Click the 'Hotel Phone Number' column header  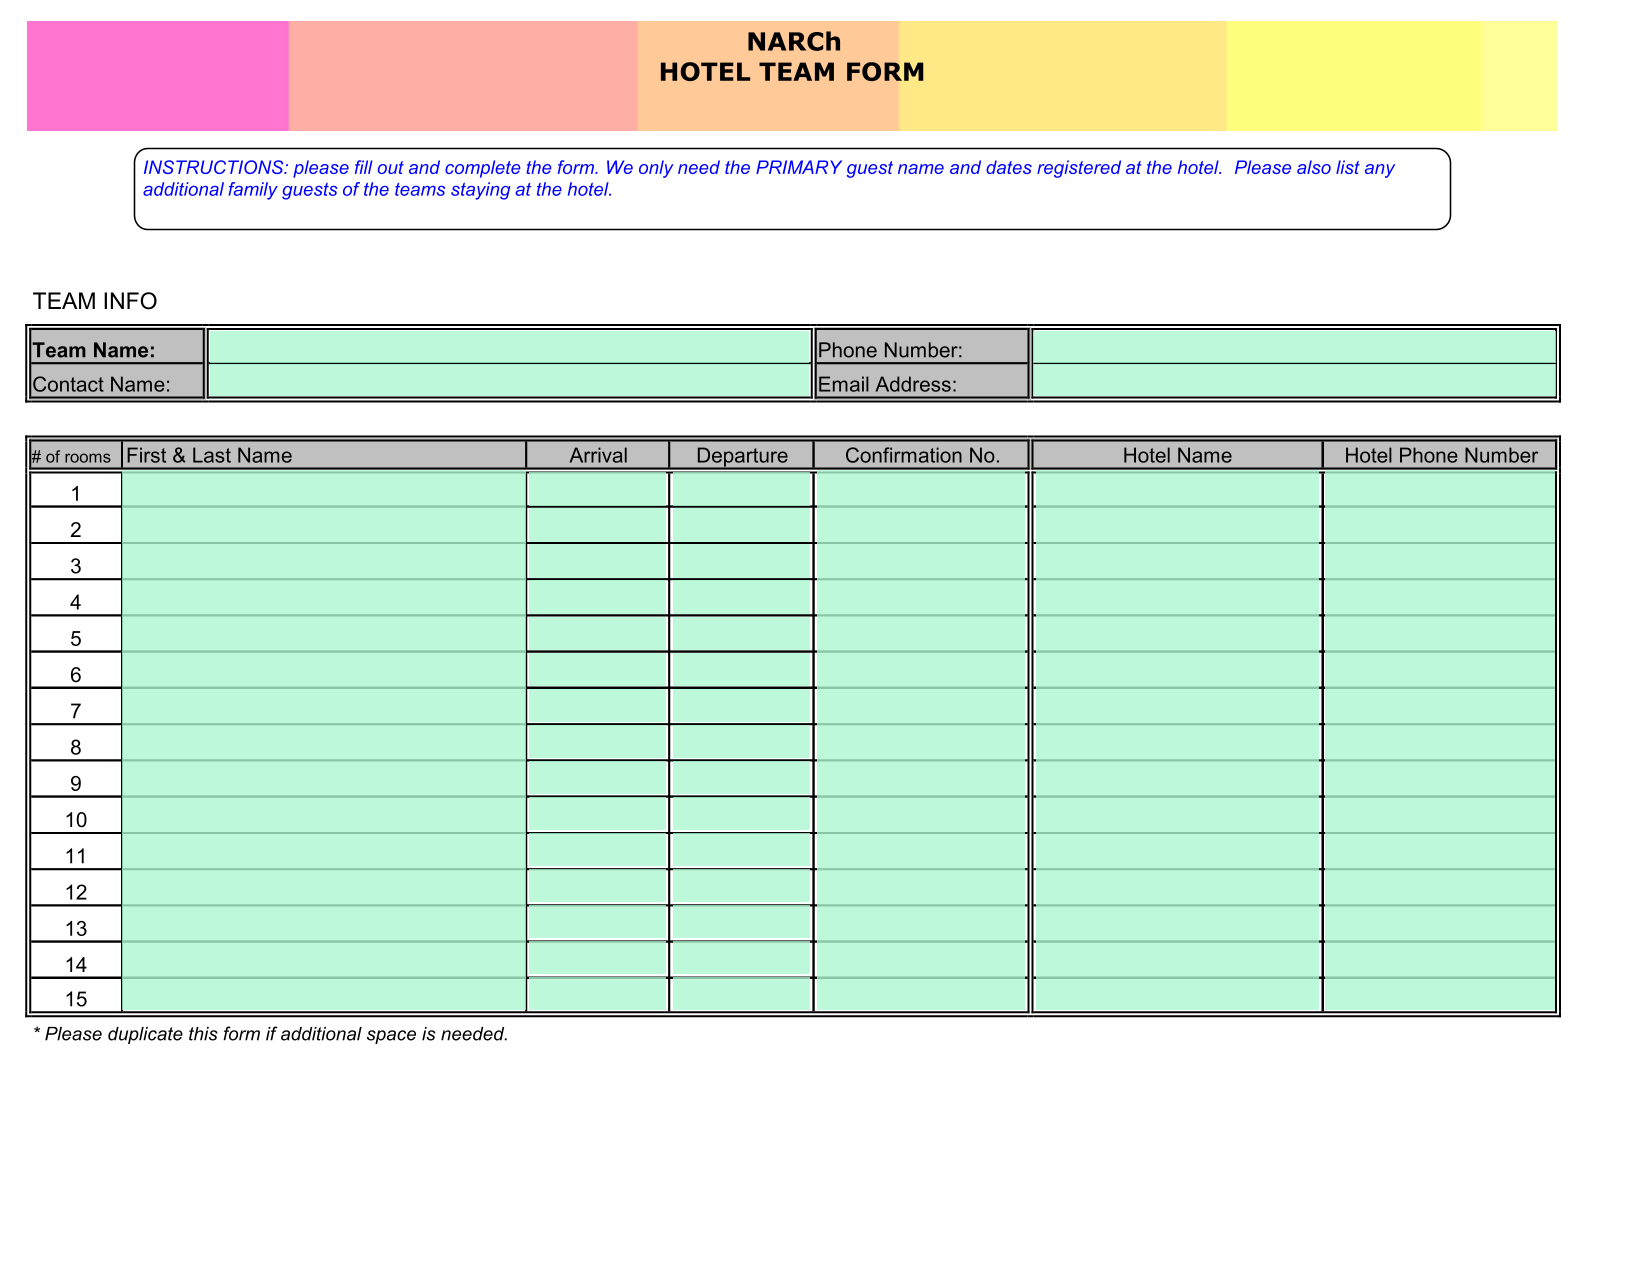1440,455
